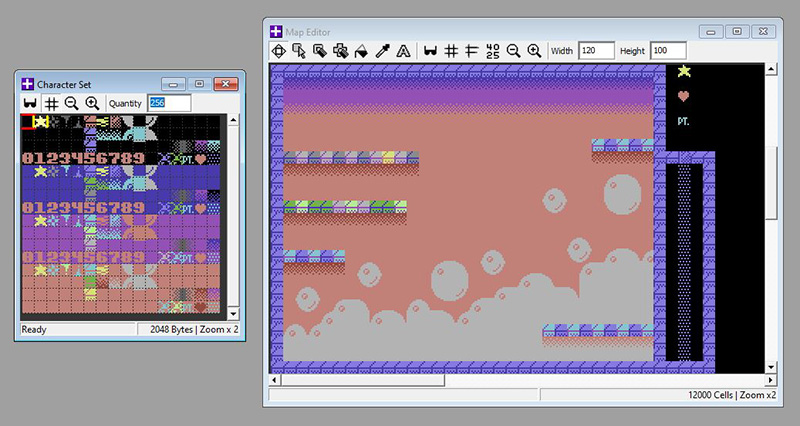Click the map Height input field
This screenshot has height=426, width=800.
click(667, 50)
